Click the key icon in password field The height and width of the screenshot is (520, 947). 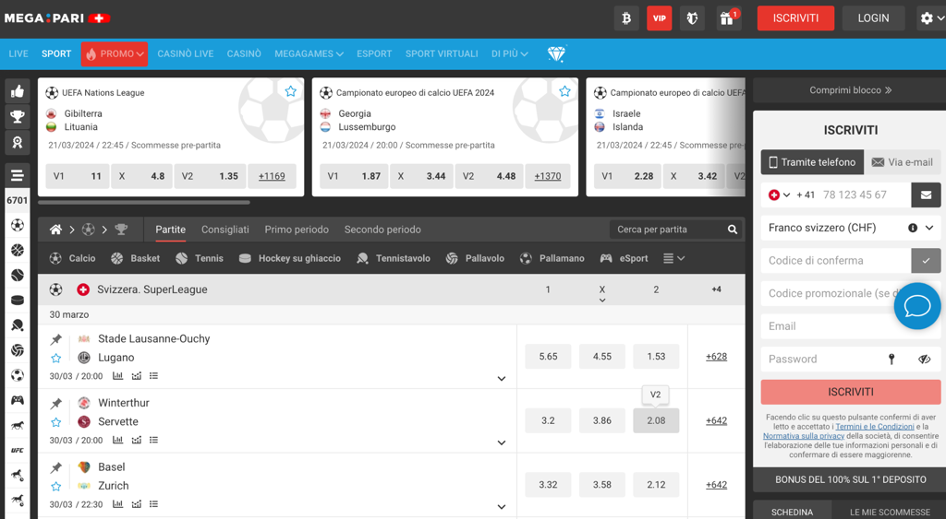tap(891, 359)
